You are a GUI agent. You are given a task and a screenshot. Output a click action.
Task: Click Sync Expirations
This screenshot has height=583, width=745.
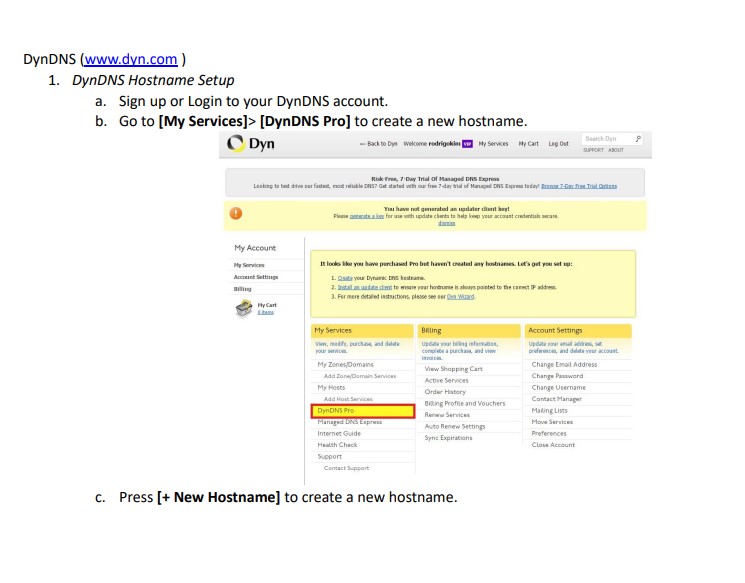click(449, 438)
